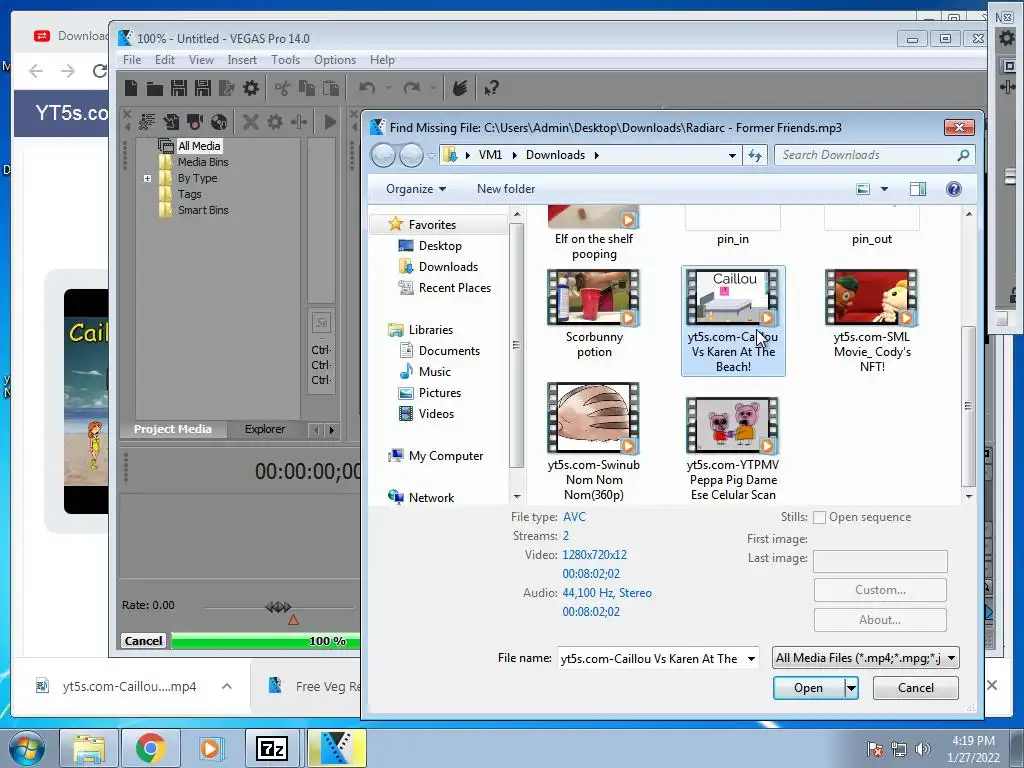The height and width of the screenshot is (768, 1024).
Task: Click the Extract Audio from CD icon
Action: point(219,121)
